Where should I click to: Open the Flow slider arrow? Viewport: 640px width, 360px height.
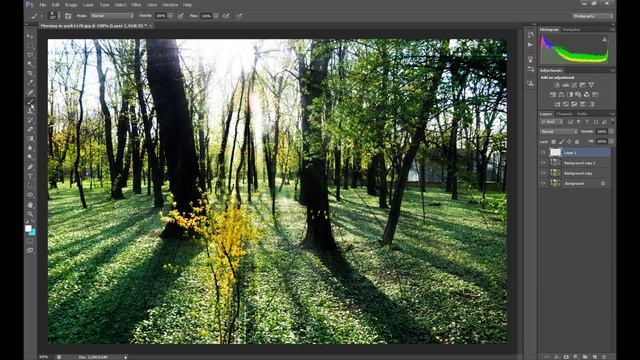click(216, 16)
